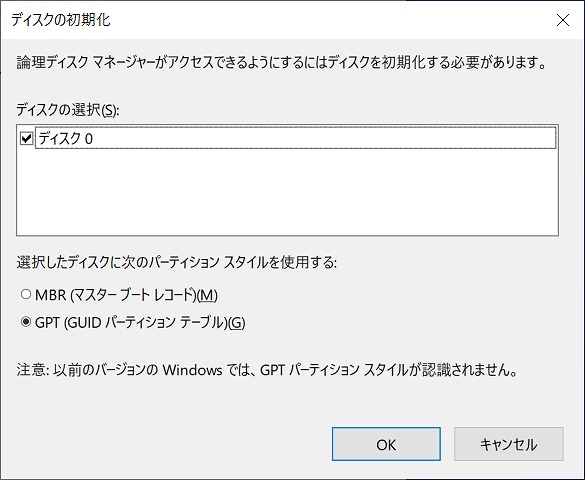
Task: Click the (G) accelerator on the GPT option
Action: pyautogui.click(x=237, y=323)
